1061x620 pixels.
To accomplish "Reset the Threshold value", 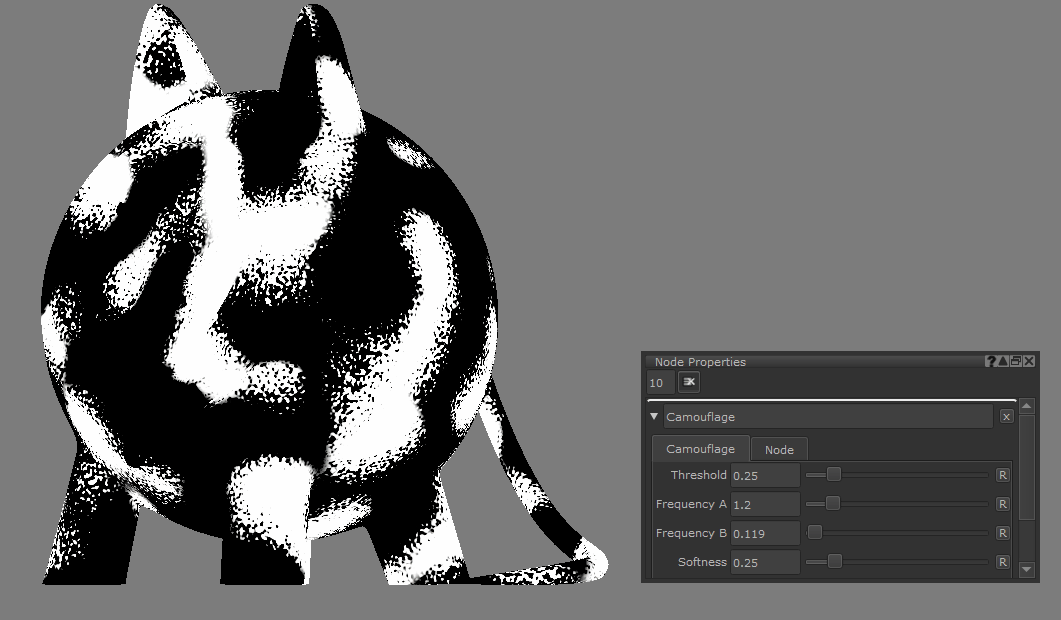I will pyautogui.click(x=1002, y=475).
